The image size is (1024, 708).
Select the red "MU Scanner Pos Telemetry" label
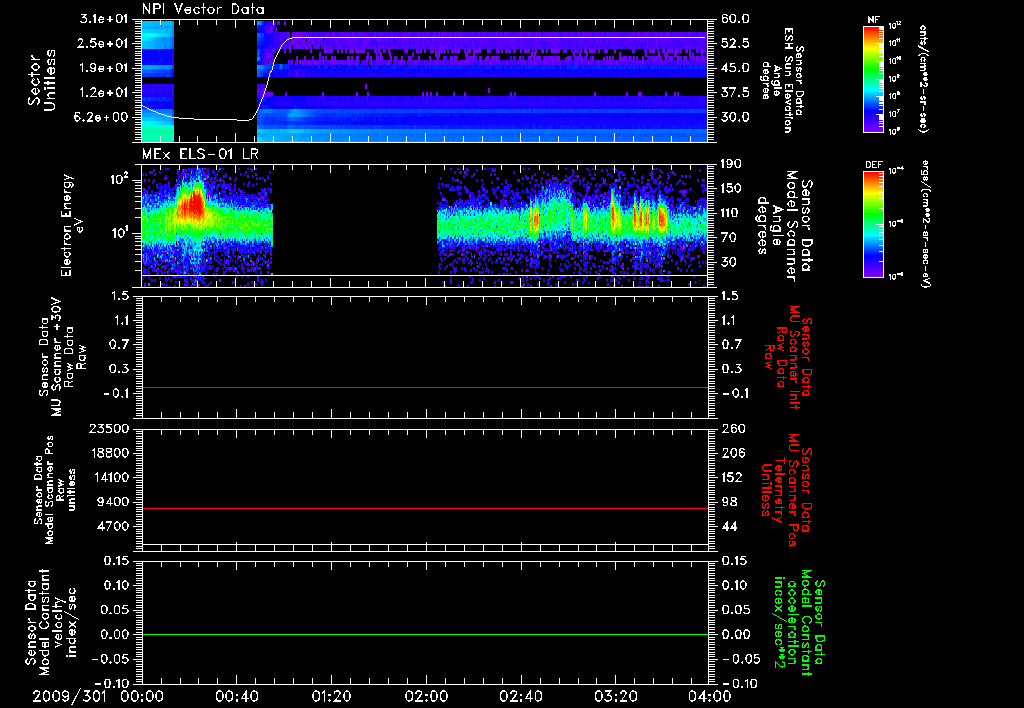tap(786, 490)
